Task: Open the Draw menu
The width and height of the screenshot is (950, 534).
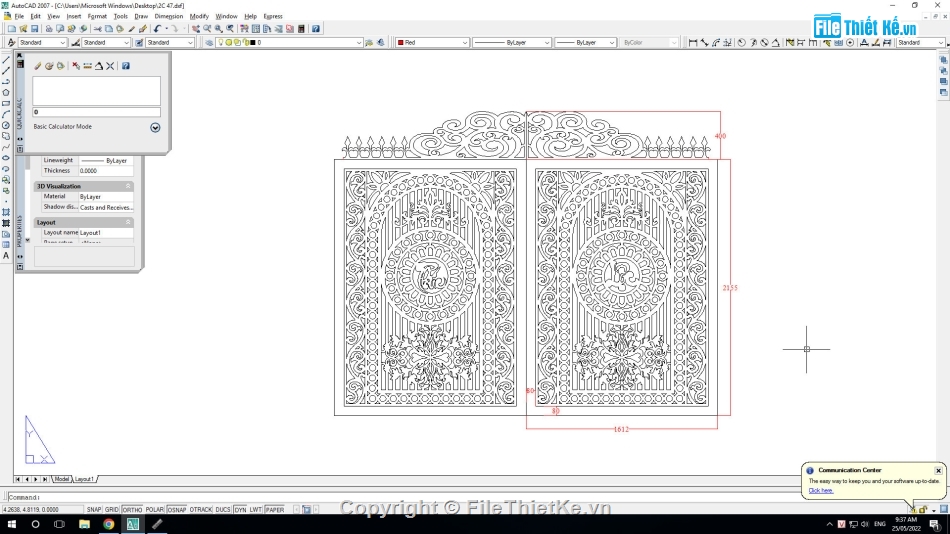Action: click(141, 16)
